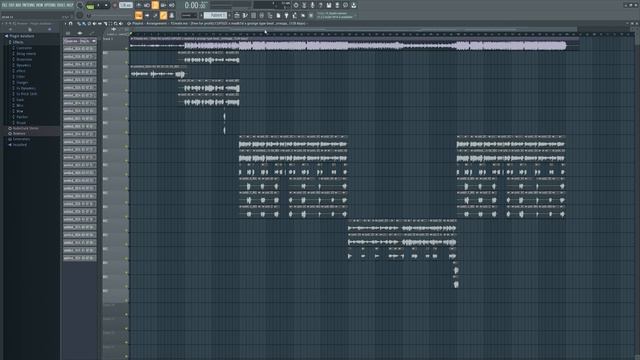Open the Dynamics folder in browser
Image resolution: width=640 pixels, height=360 pixels.
(x=23, y=65)
